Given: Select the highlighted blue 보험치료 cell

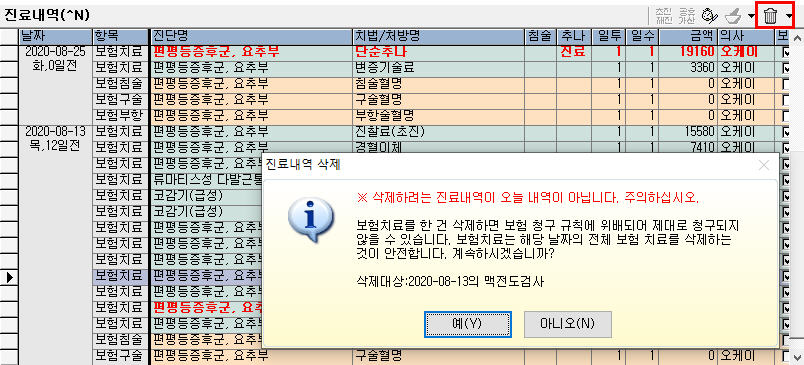Looking at the screenshot, I should click(121, 277).
